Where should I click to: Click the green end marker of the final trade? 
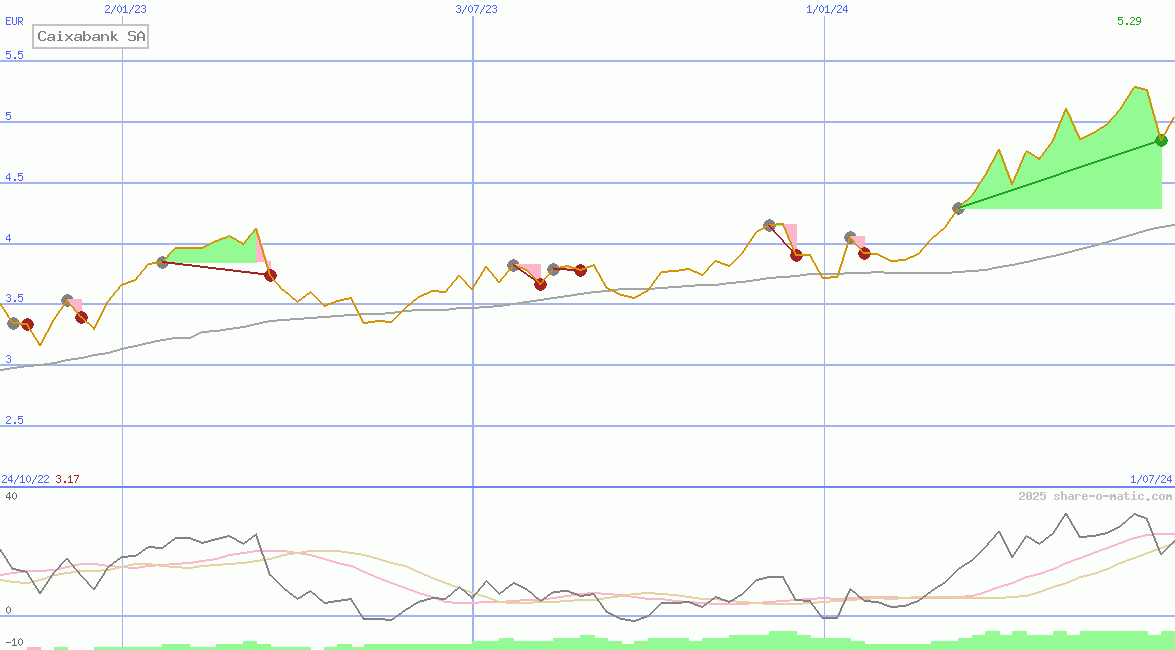[x=1161, y=140]
